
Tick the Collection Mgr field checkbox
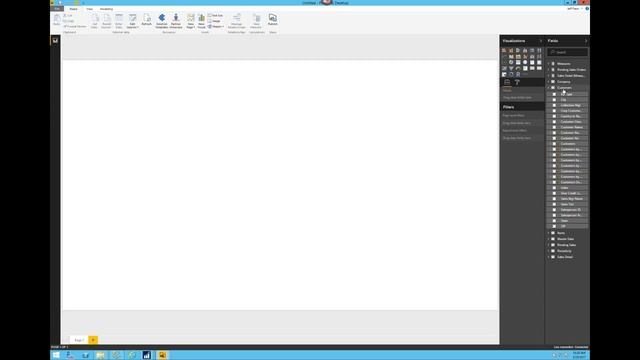point(554,105)
